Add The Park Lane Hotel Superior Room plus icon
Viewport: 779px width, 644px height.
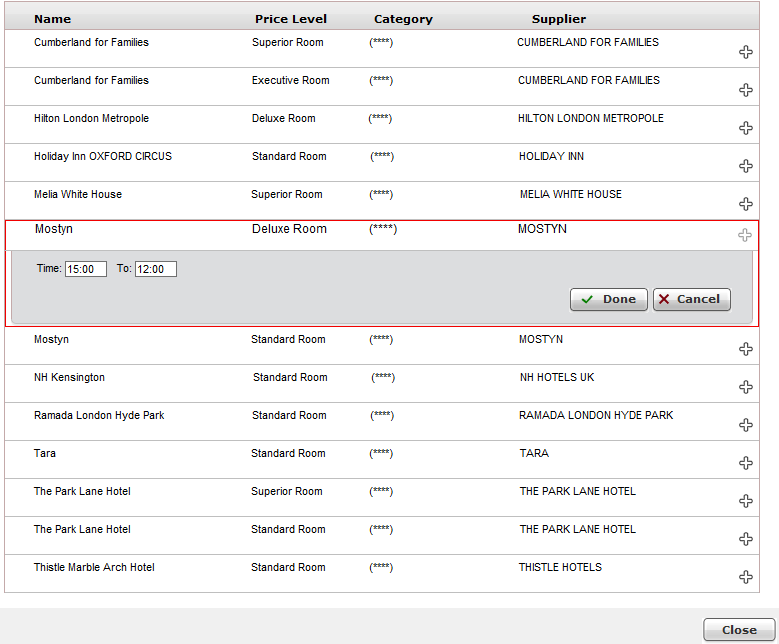746,501
